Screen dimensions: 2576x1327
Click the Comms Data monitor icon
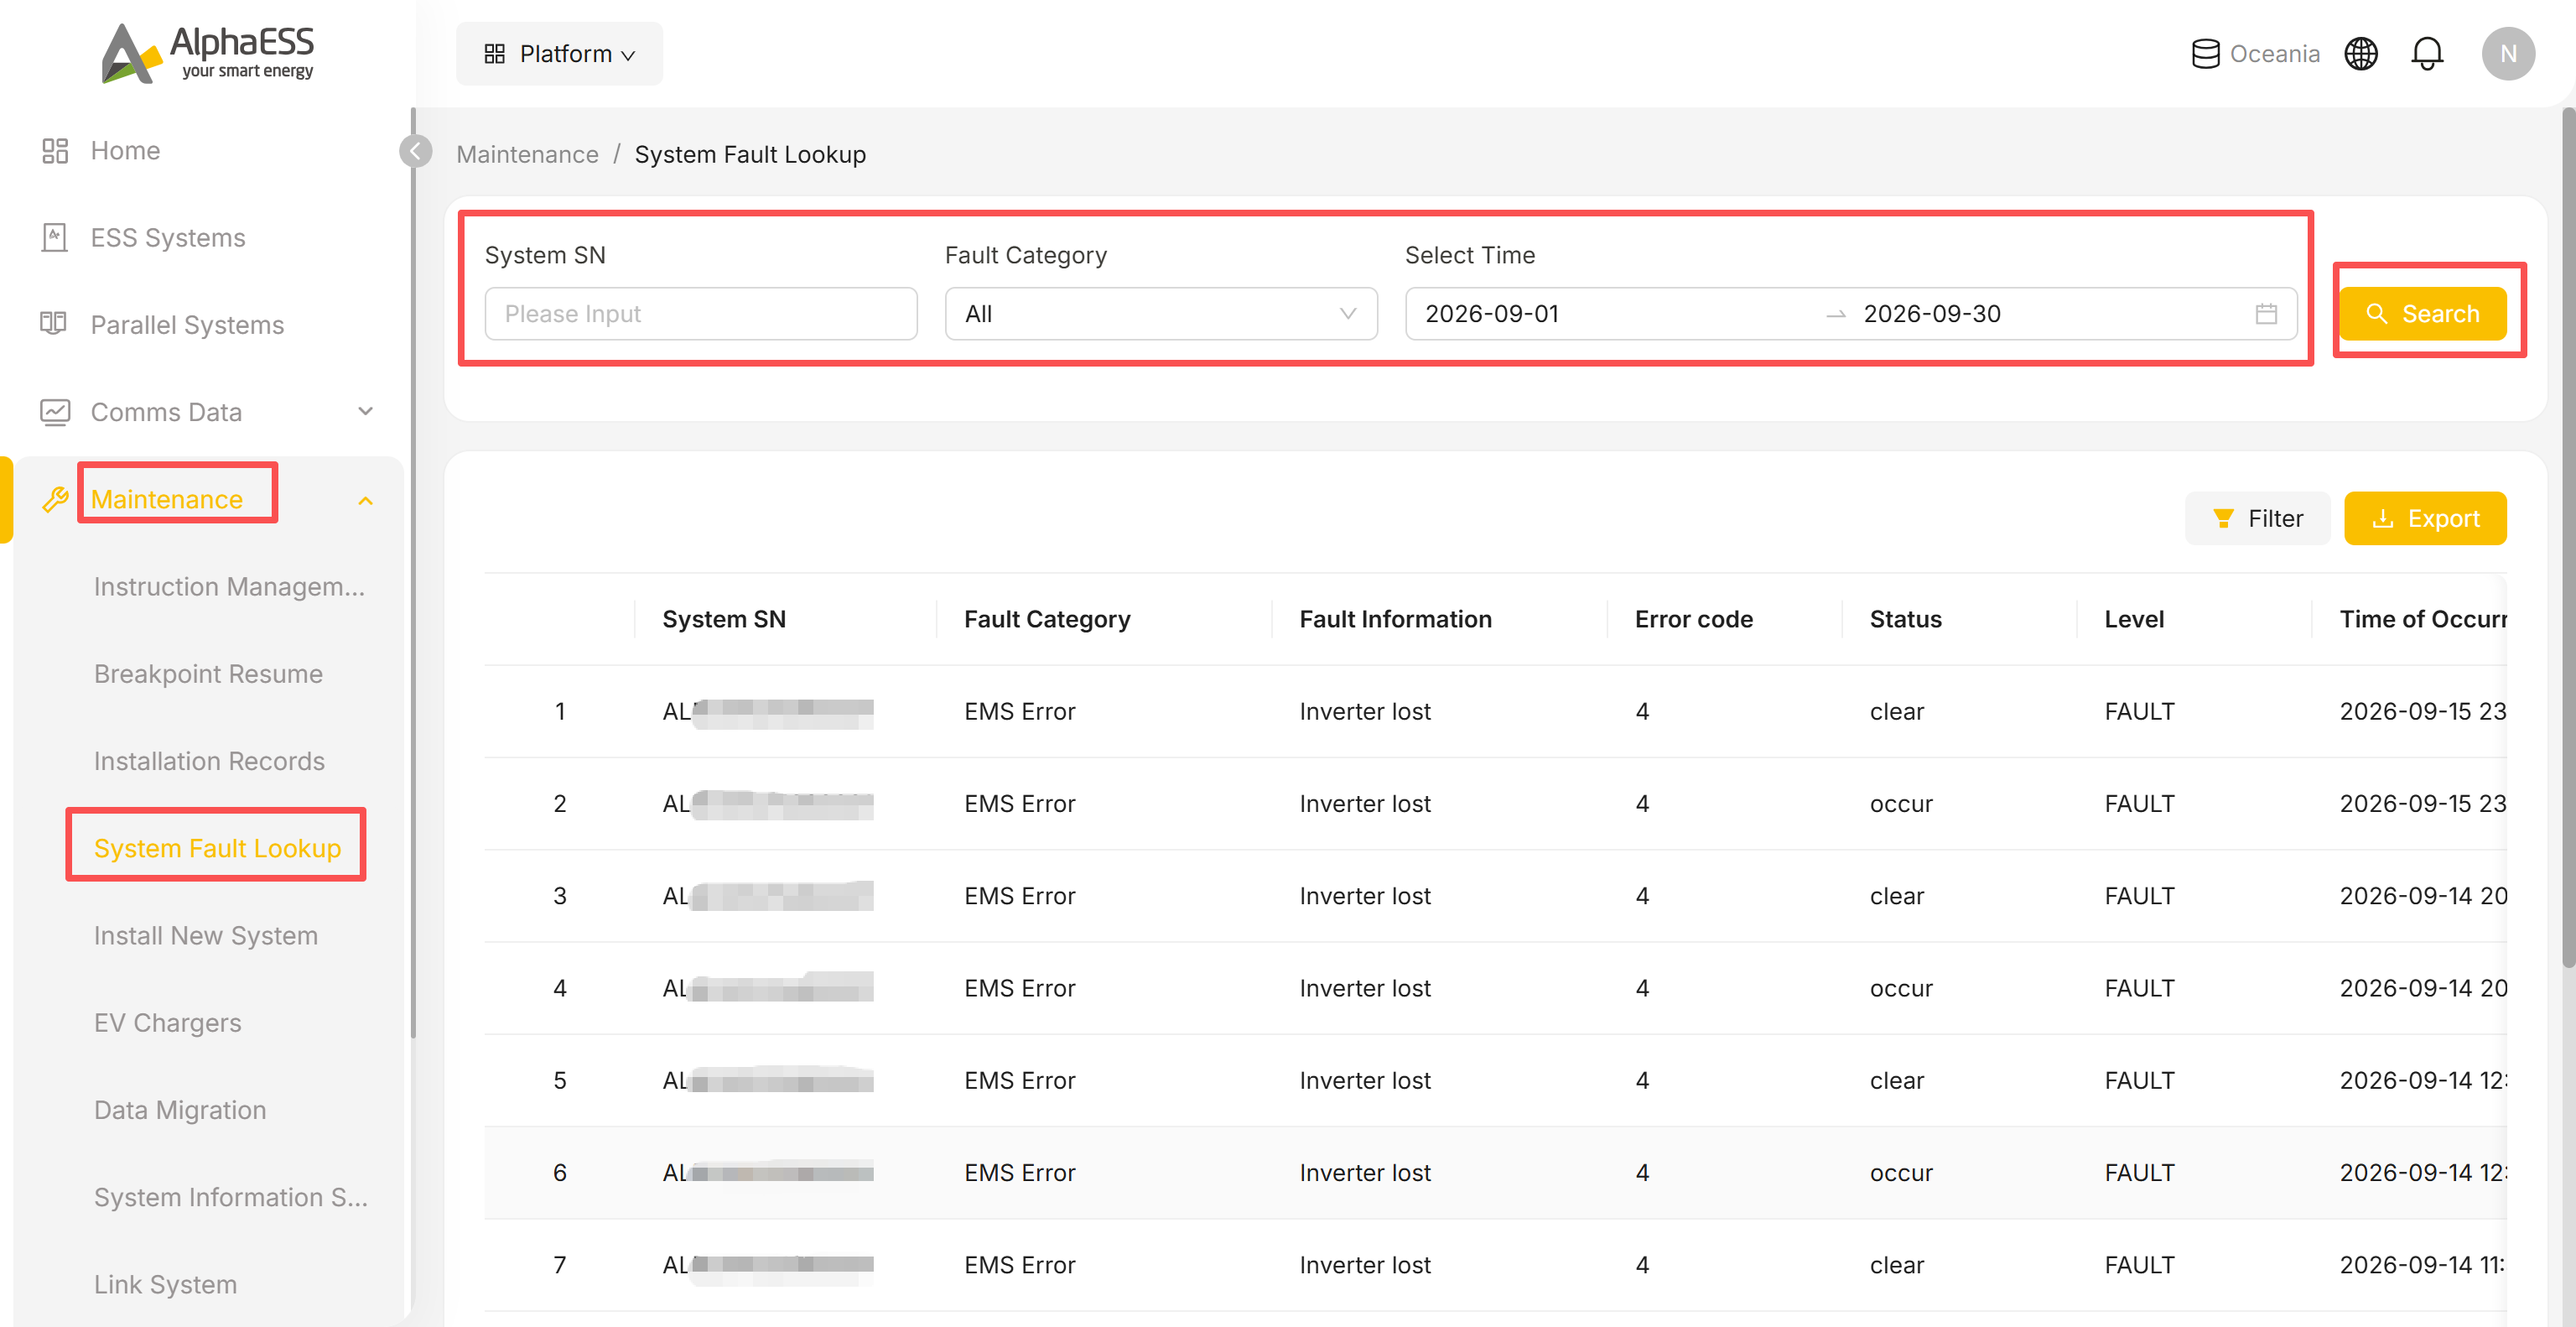54,412
